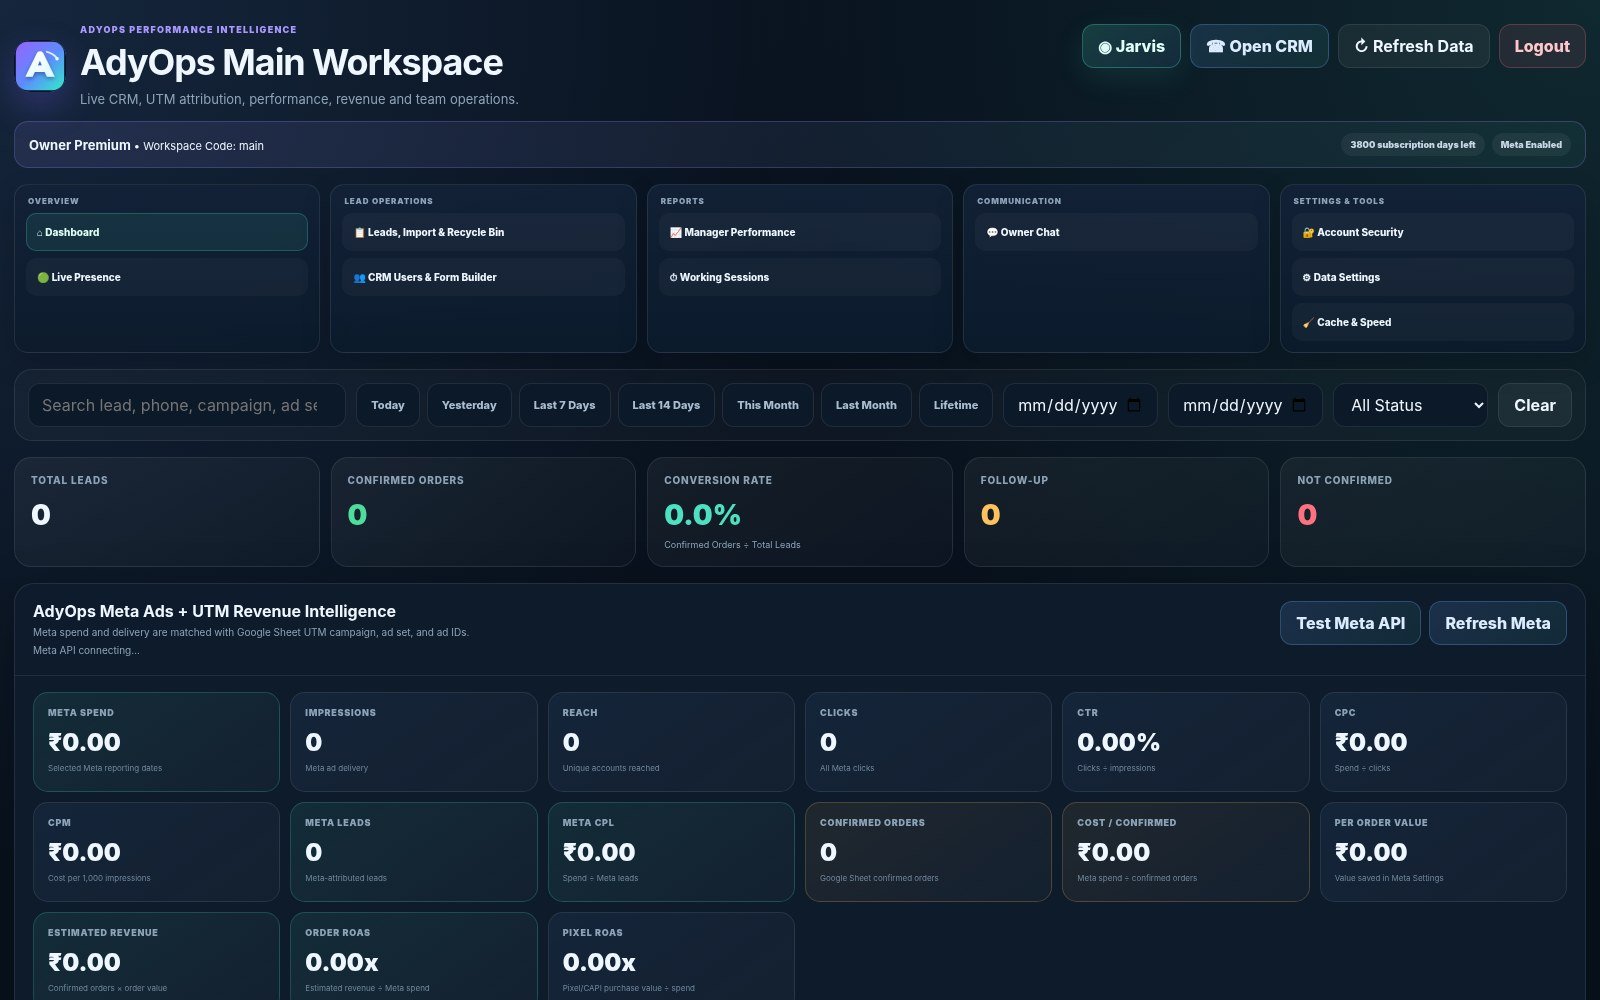Viewport: 1600px width, 1000px height.
Task: Open the calendar picker on second date field
Action: click(x=1299, y=405)
